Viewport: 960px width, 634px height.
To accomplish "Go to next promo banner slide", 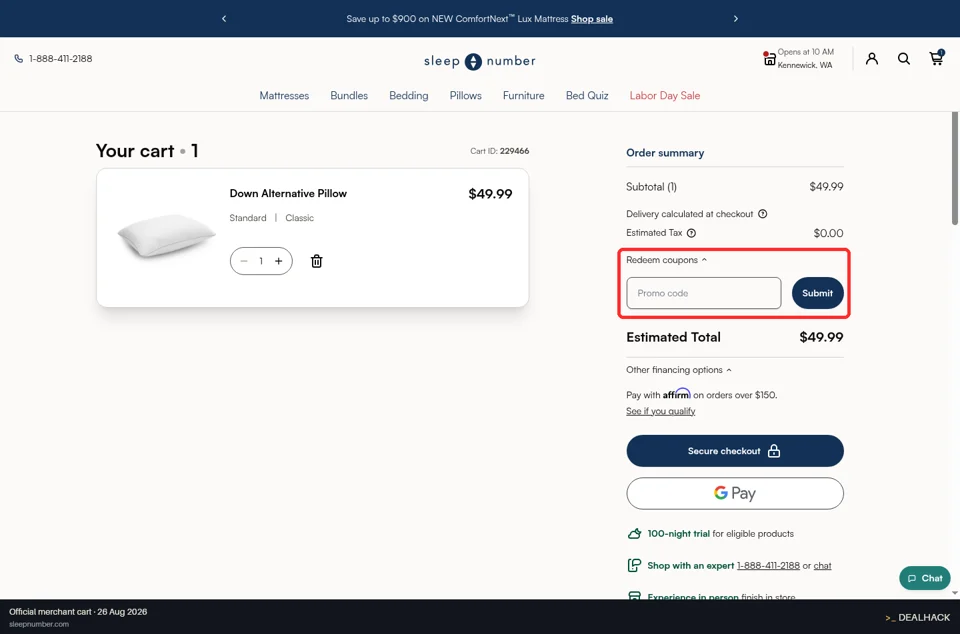I will (735, 19).
